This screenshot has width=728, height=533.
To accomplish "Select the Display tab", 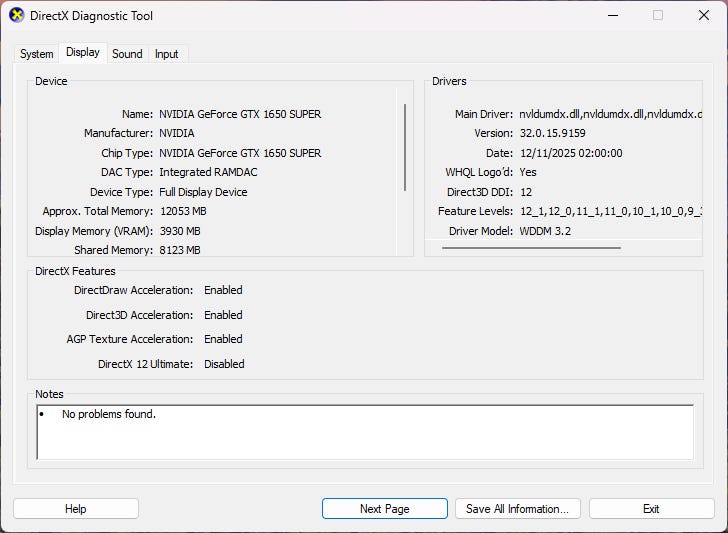I will (x=83, y=52).
